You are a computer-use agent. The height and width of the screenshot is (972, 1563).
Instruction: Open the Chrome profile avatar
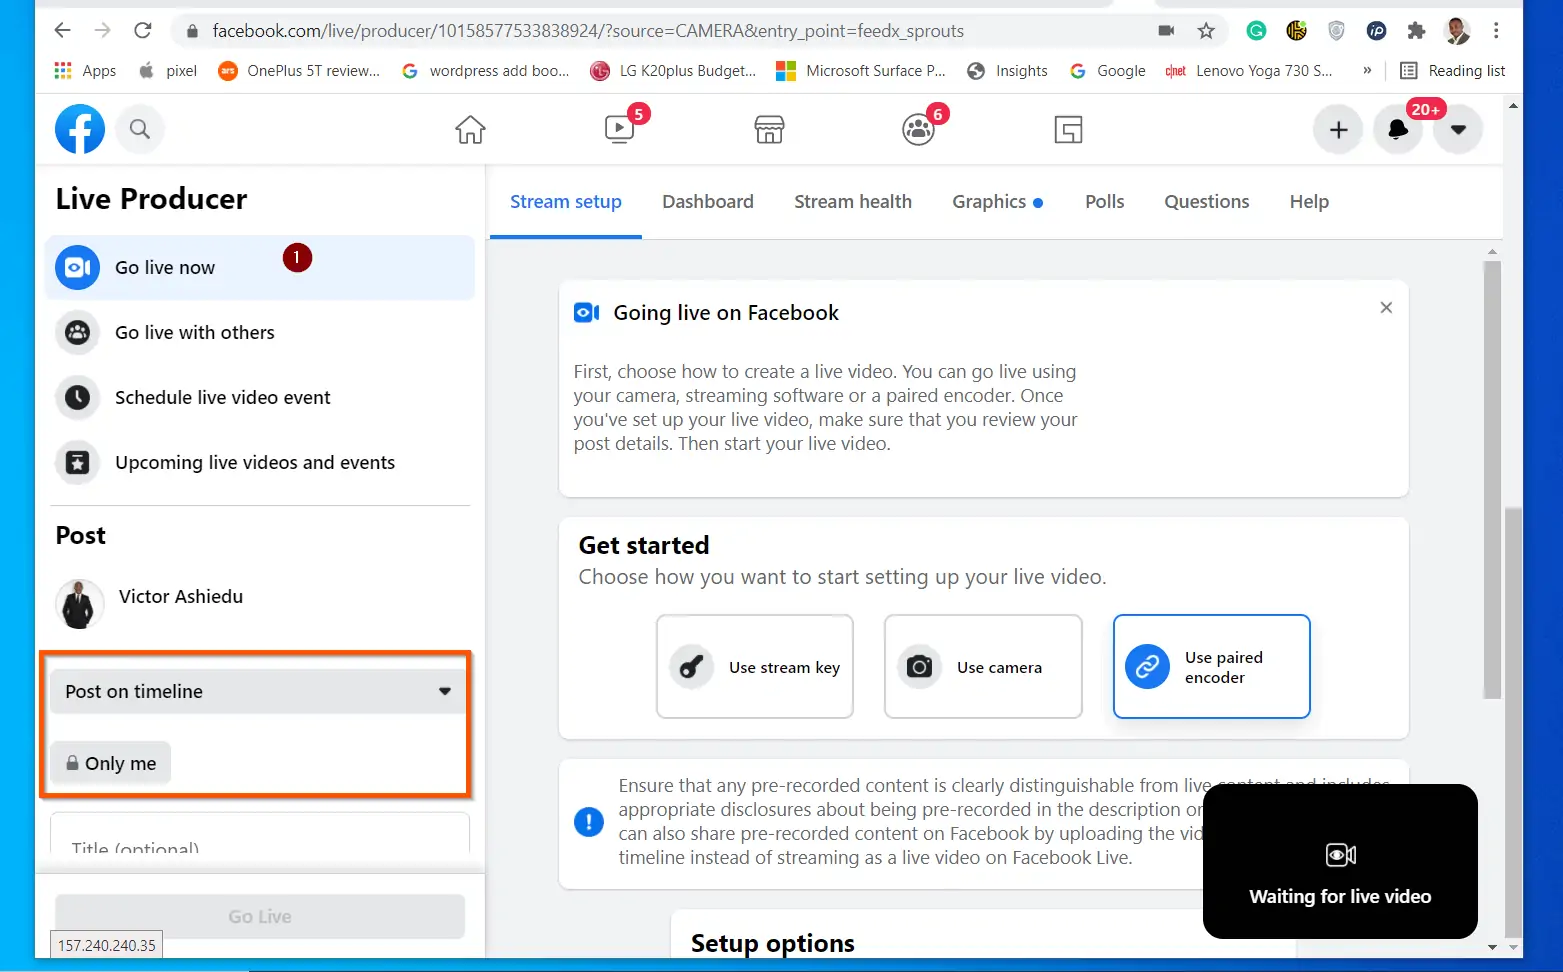click(x=1457, y=31)
